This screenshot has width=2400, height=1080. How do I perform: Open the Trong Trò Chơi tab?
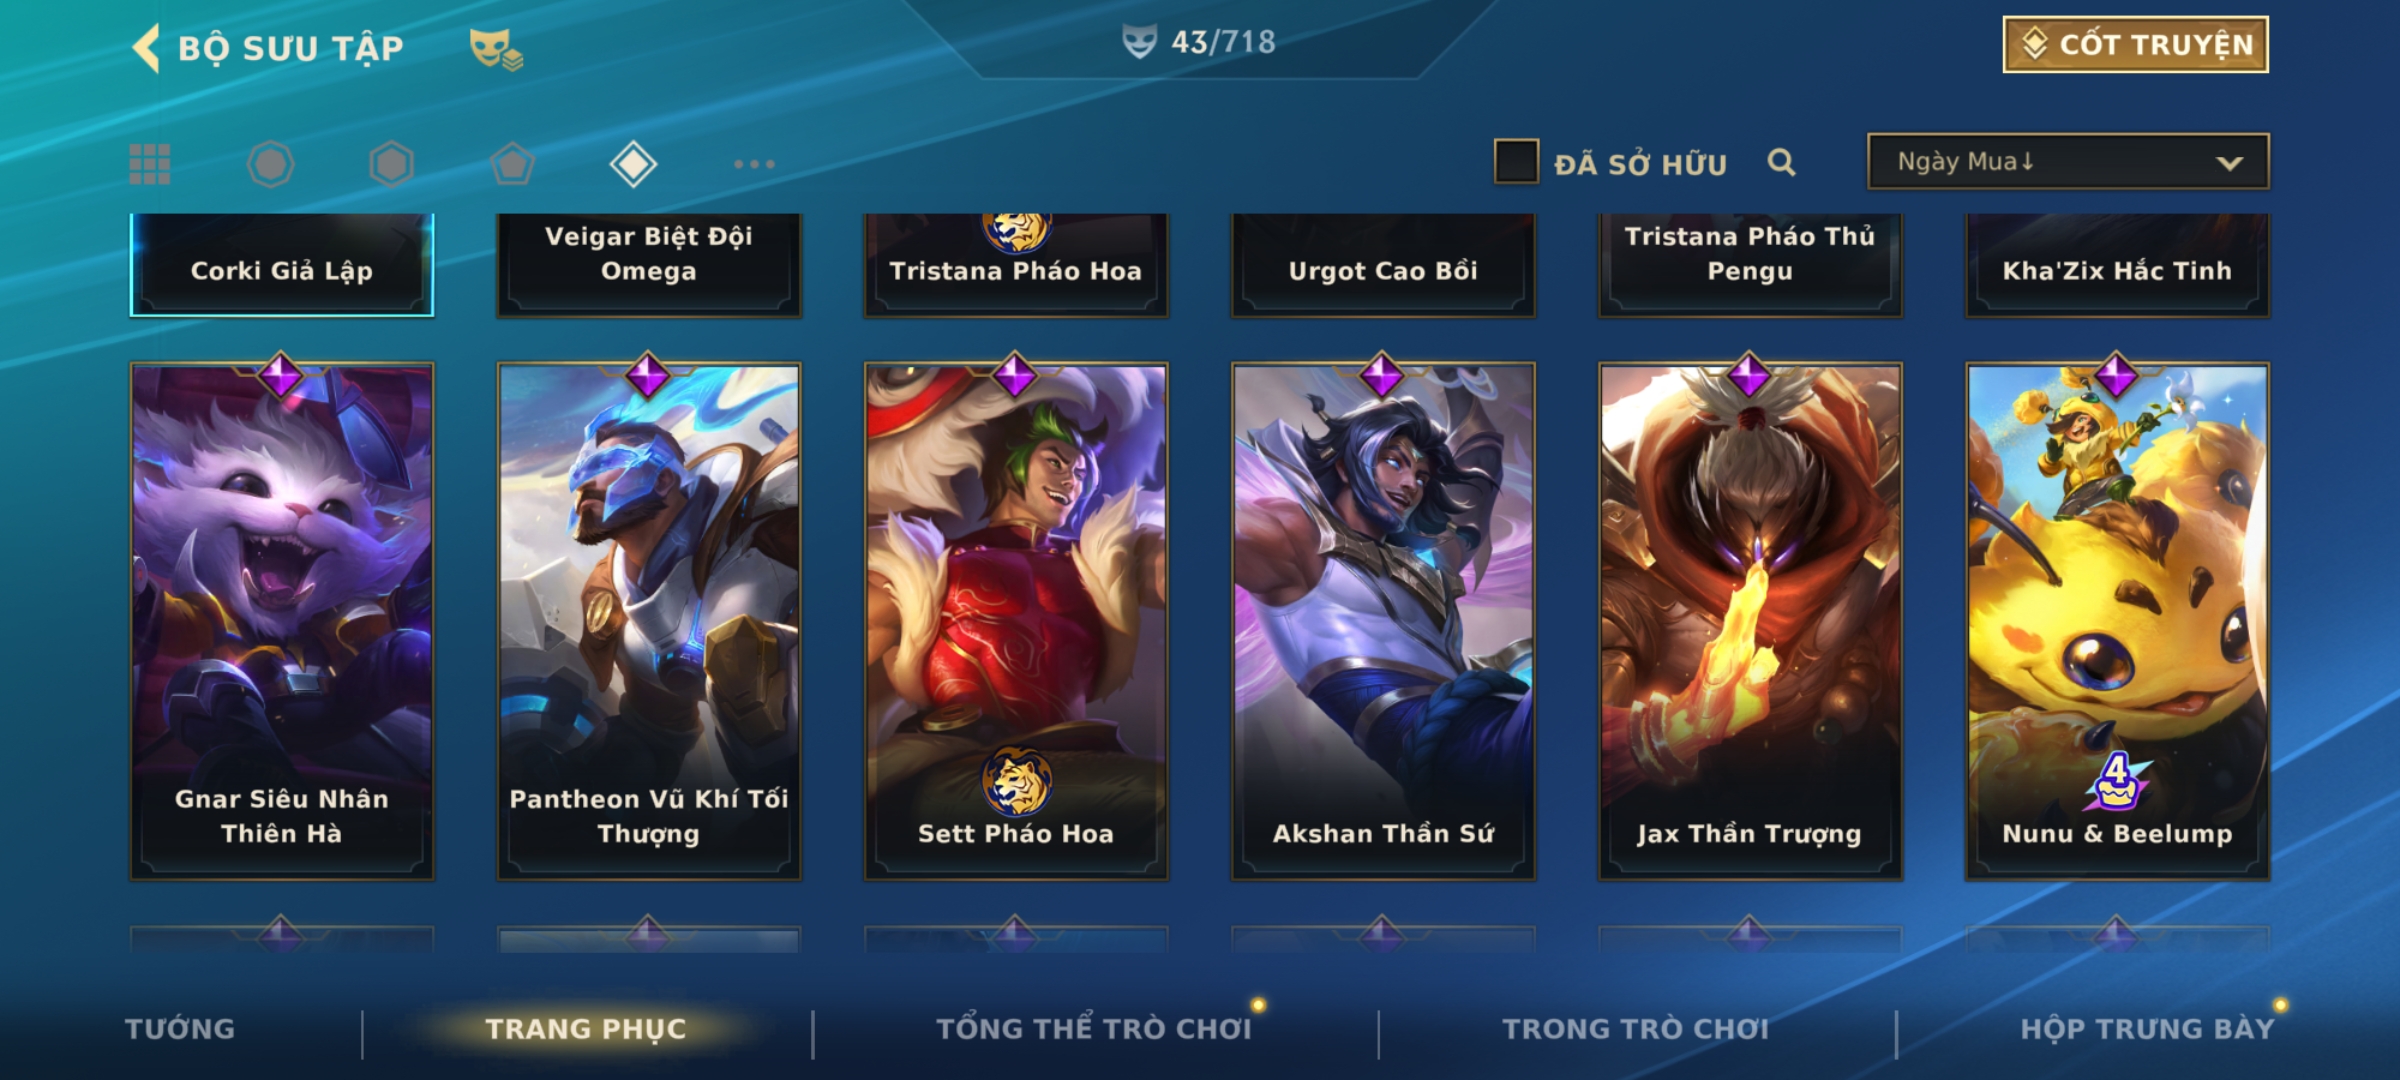(1635, 1029)
